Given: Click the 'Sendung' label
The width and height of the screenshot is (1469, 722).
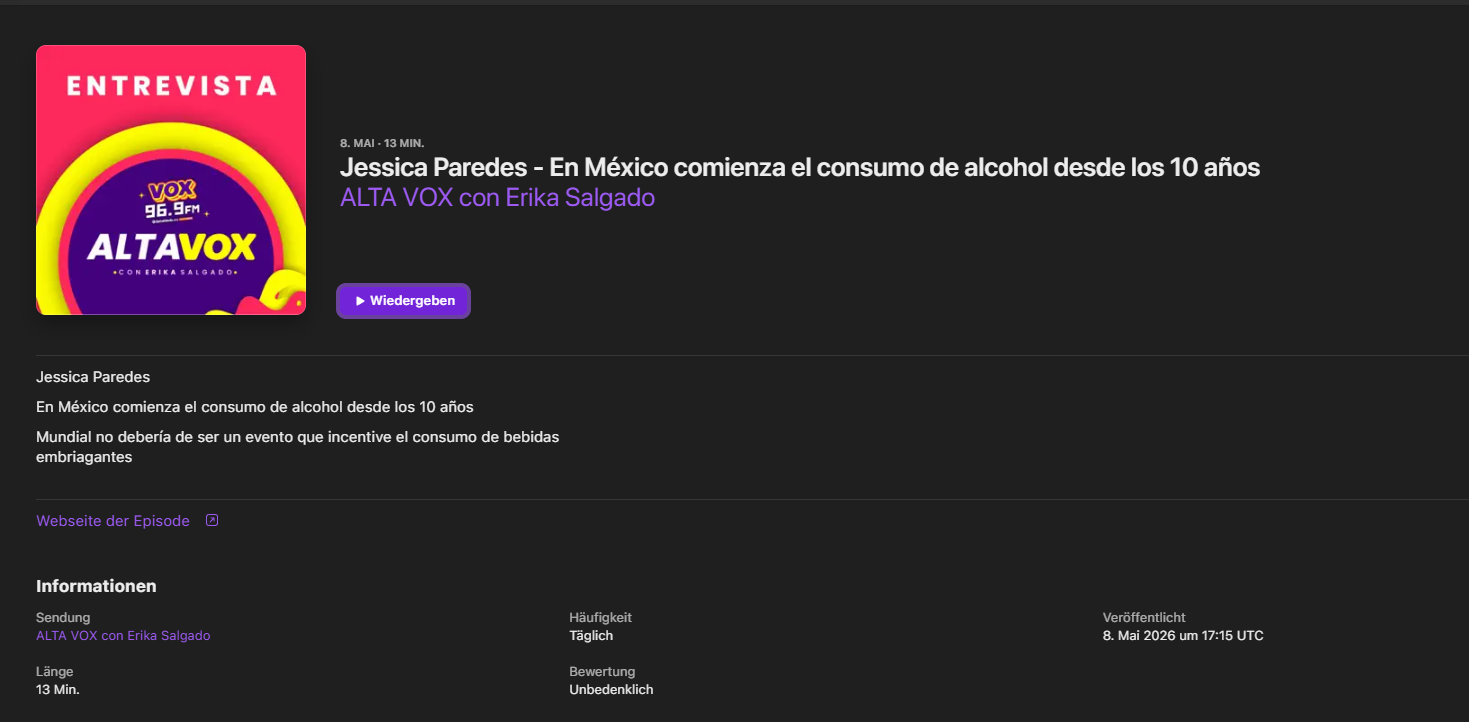Looking at the screenshot, I should click(63, 618).
